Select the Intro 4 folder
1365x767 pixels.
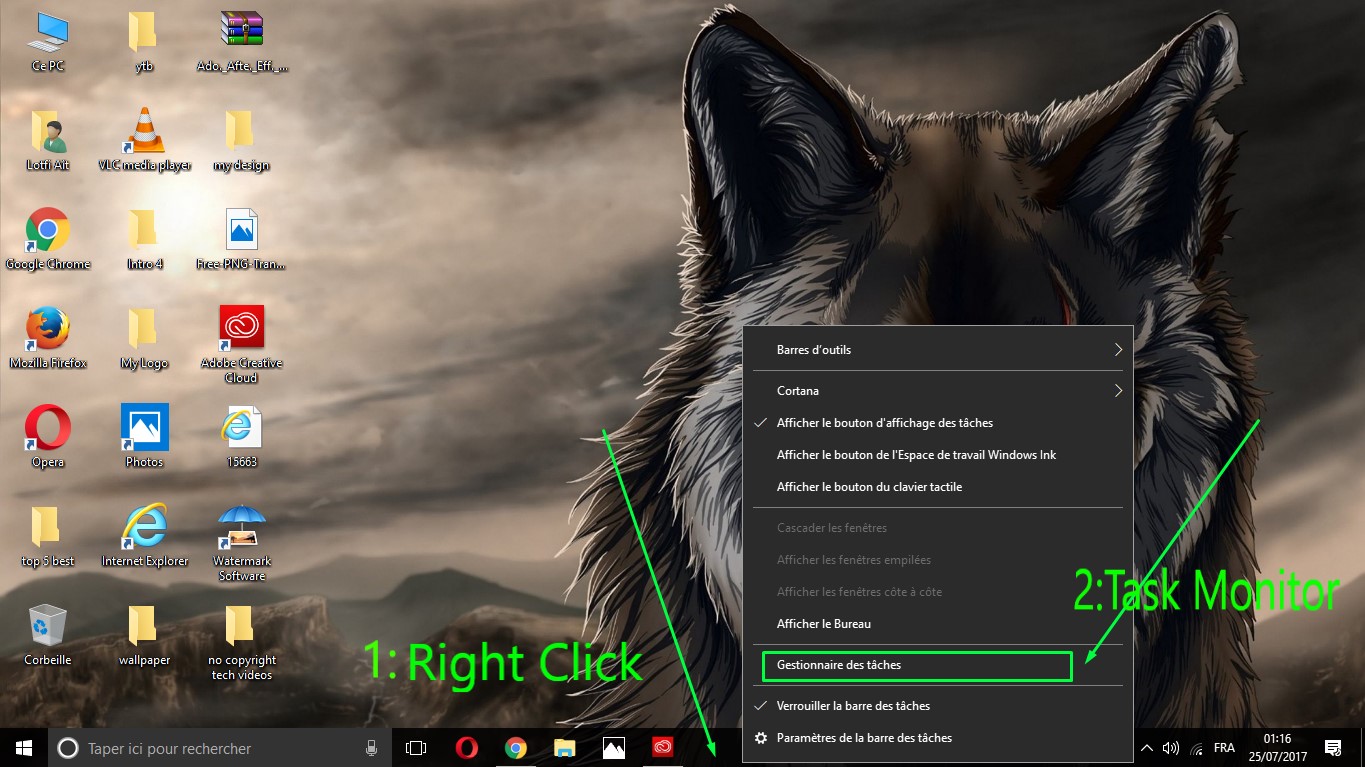pos(144,239)
